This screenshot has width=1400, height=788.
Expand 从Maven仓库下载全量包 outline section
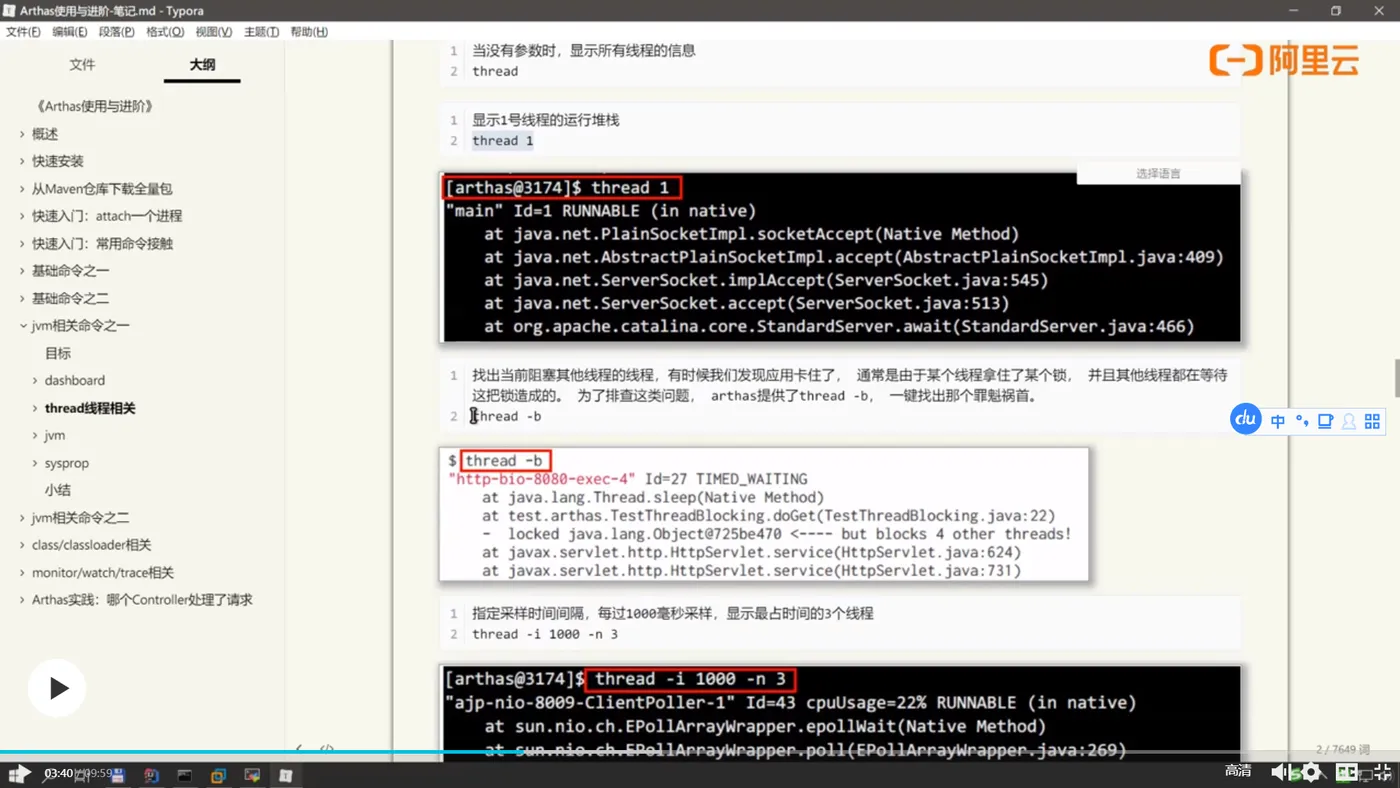click(x=22, y=189)
